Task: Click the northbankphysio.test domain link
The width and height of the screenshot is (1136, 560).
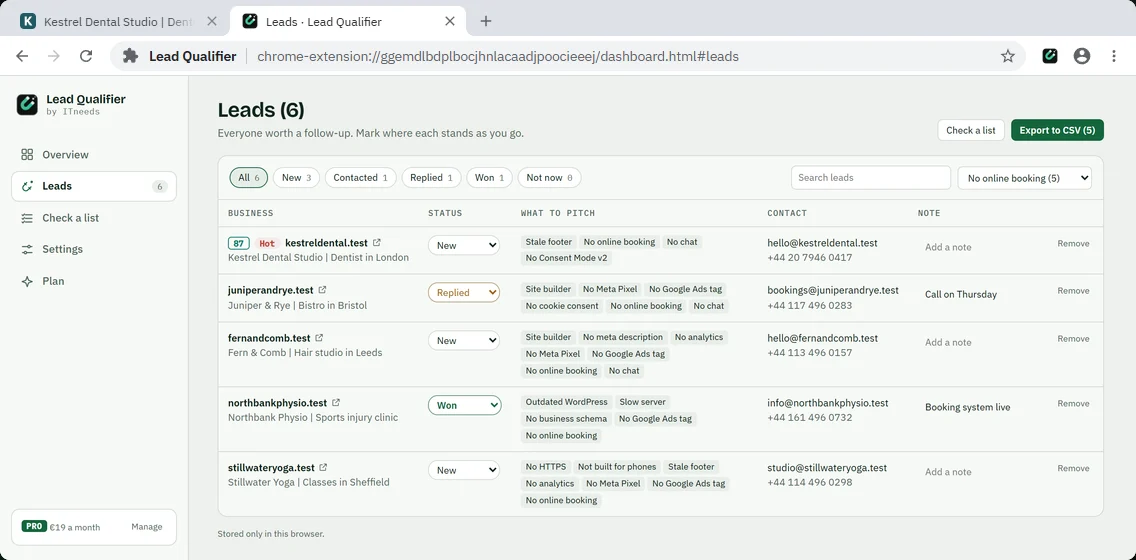Action: coord(277,402)
